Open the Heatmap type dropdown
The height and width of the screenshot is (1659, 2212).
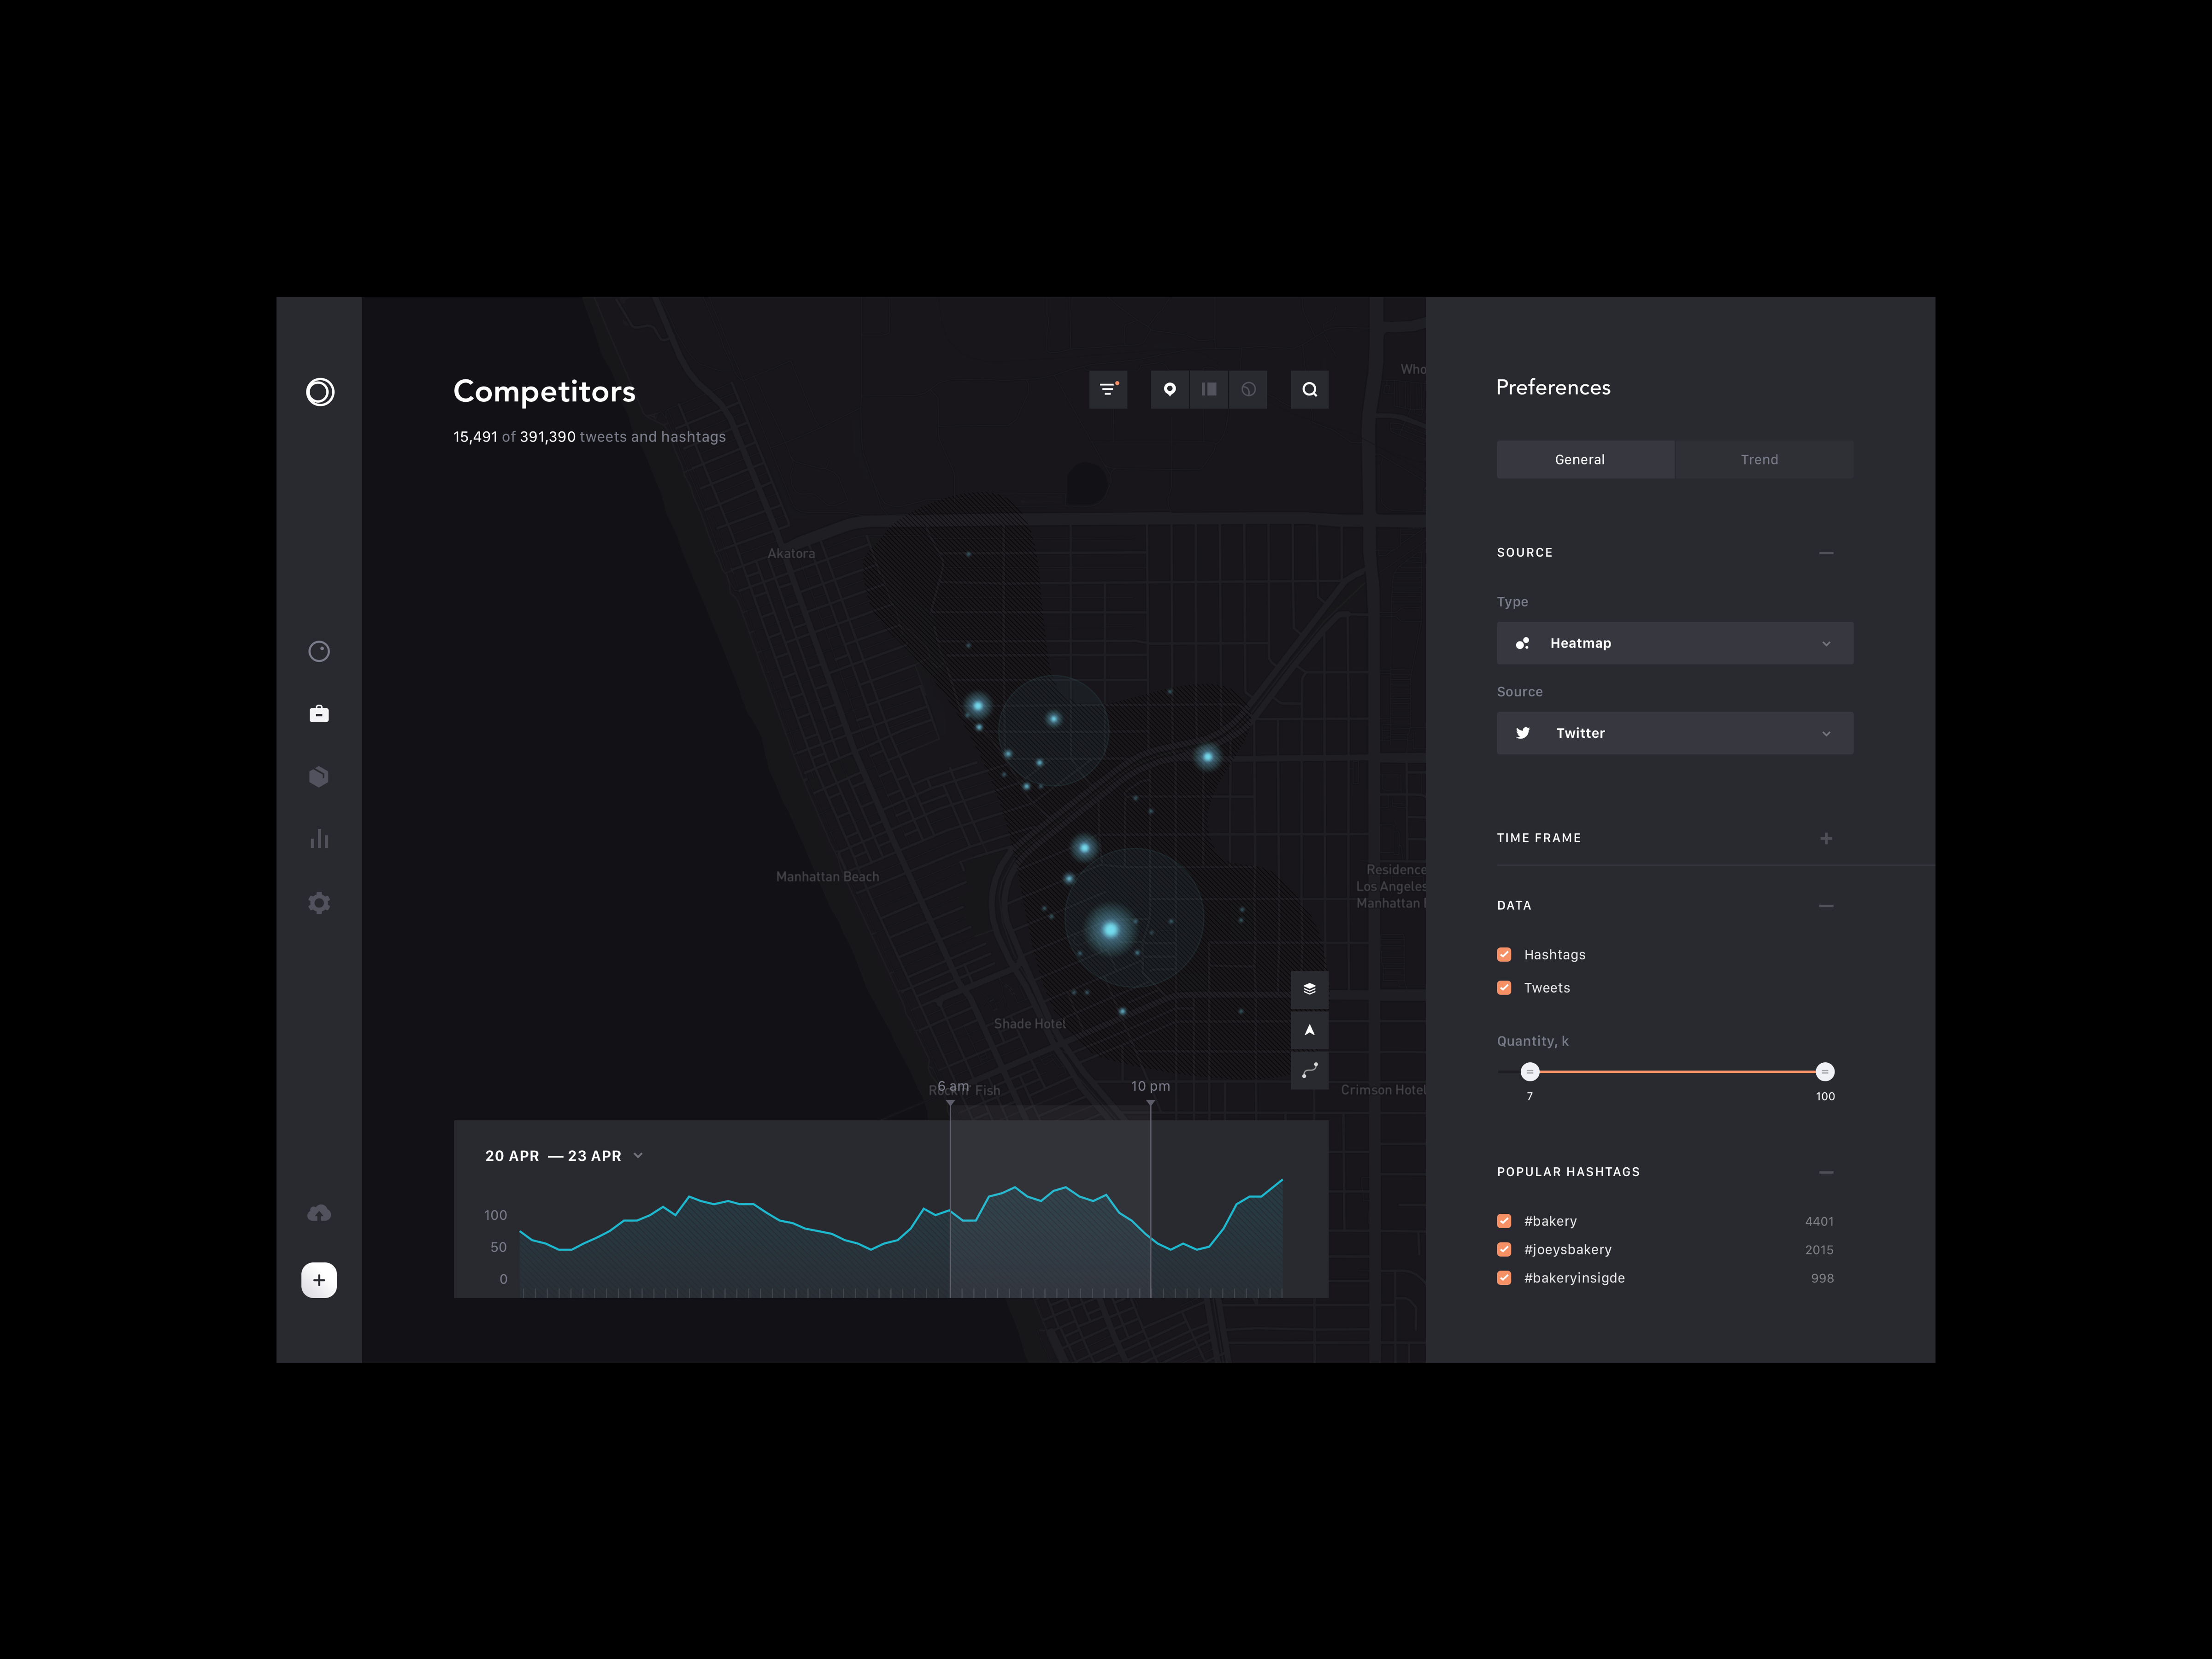point(1675,643)
